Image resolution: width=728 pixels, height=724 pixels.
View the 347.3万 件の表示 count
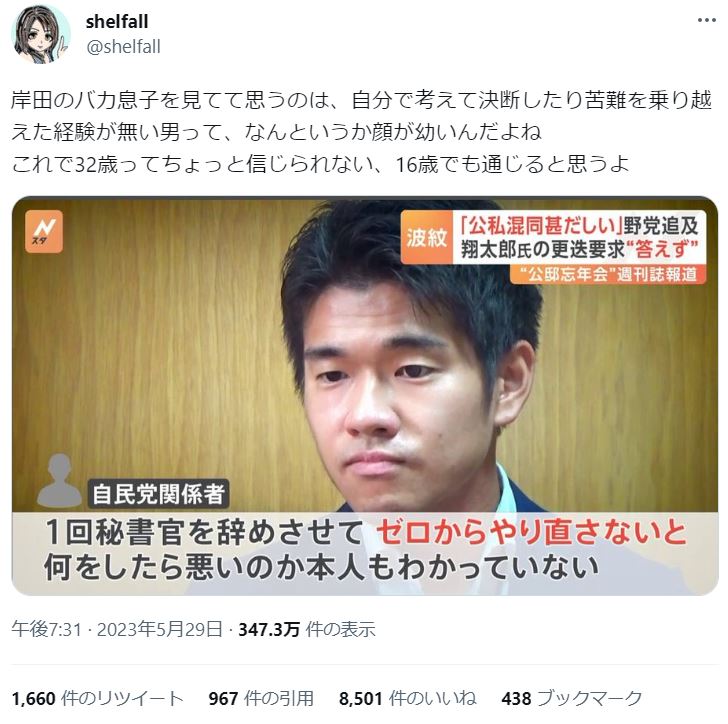point(307,630)
